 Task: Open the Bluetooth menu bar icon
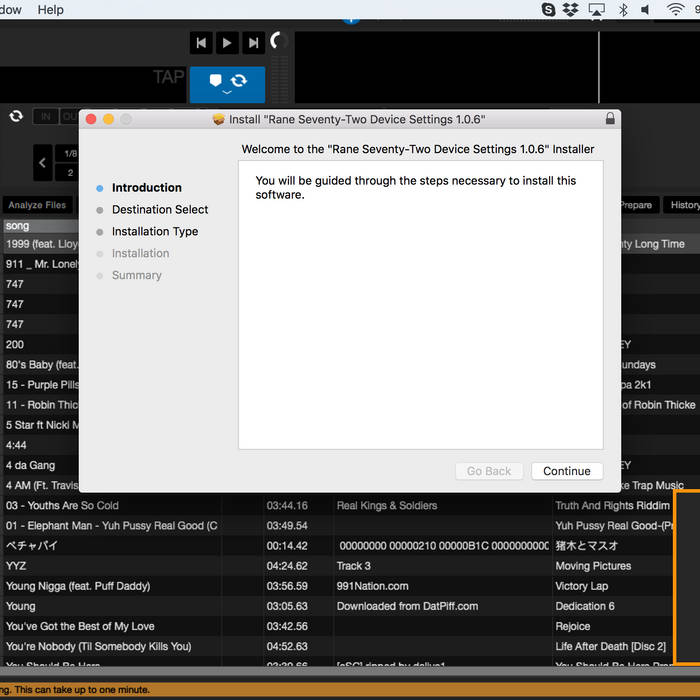(x=623, y=10)
